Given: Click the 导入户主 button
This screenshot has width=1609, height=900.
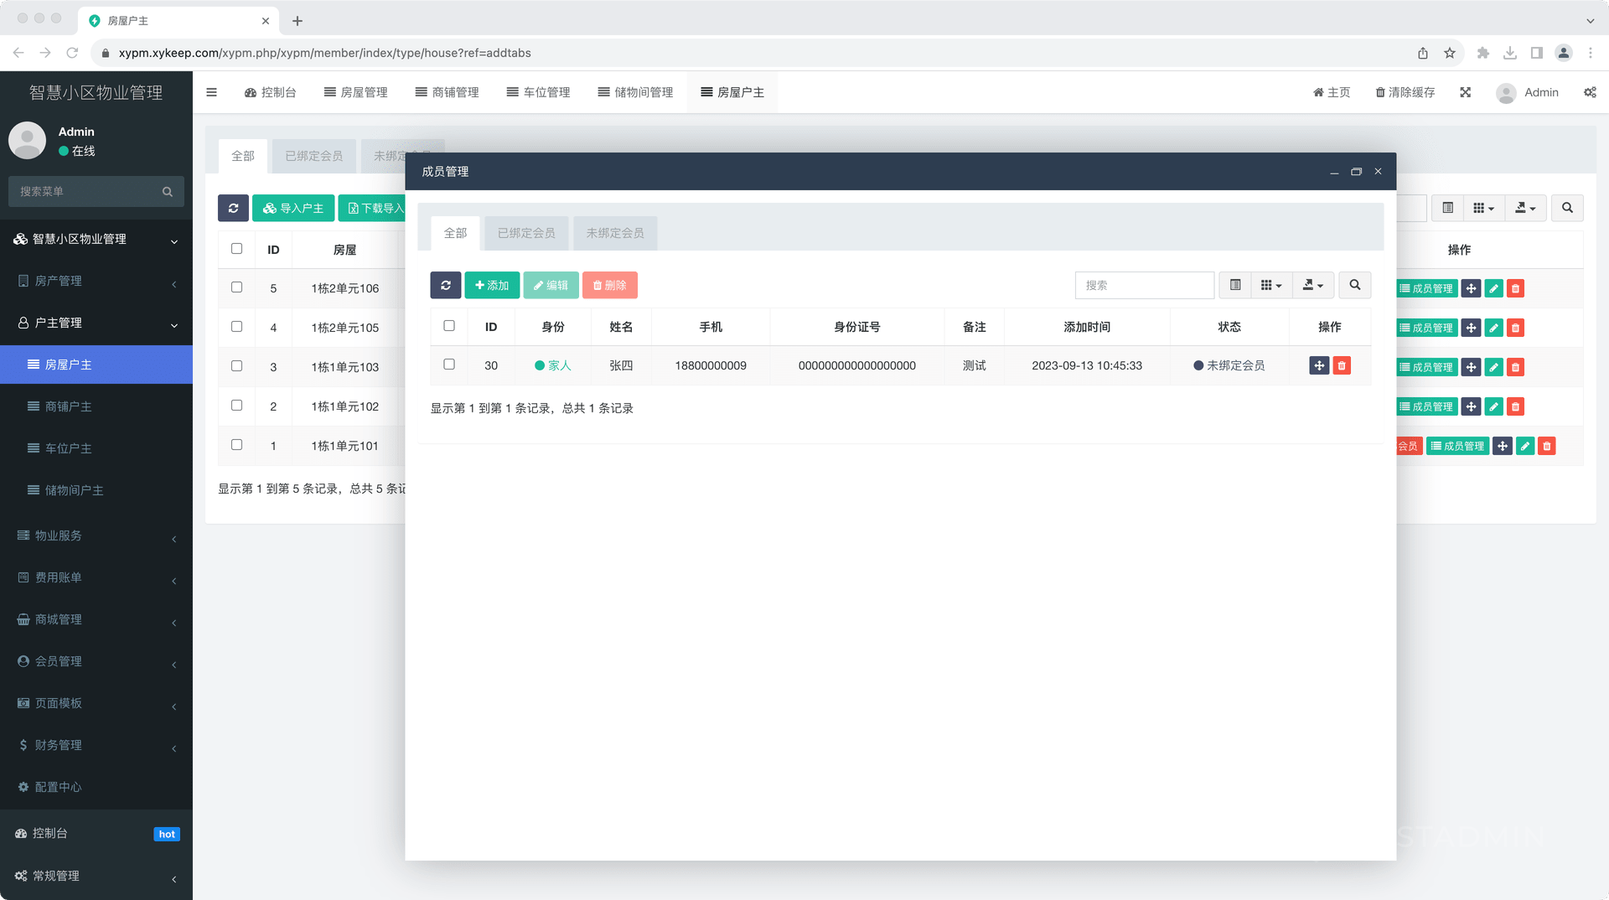Looking at the screenshot, I should point(293,208).
